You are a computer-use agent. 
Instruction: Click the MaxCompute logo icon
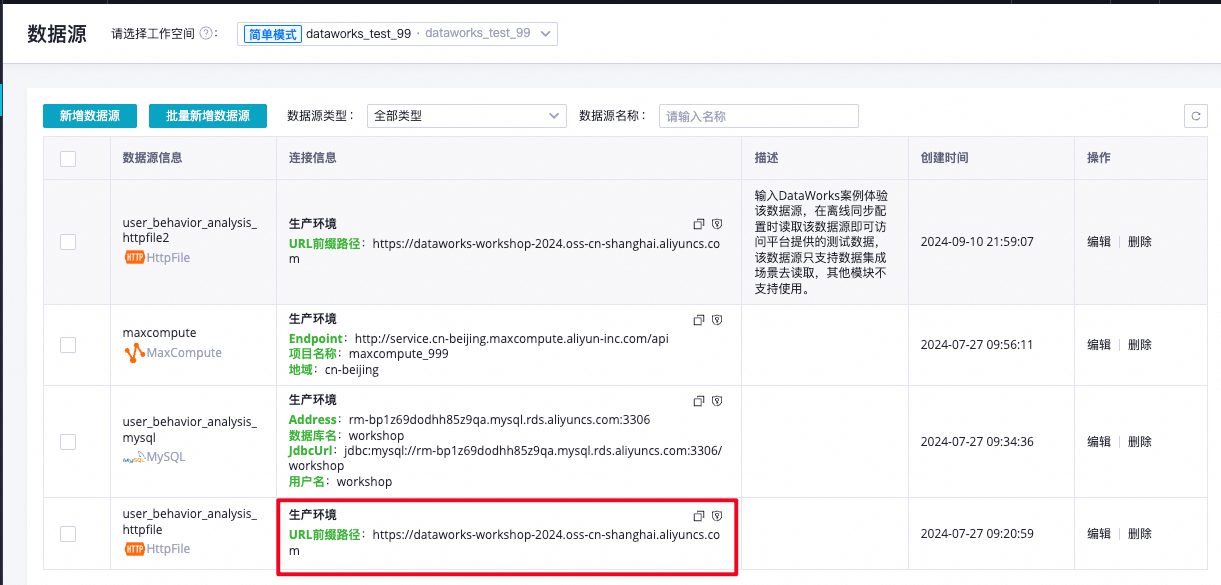click(135, 353)
